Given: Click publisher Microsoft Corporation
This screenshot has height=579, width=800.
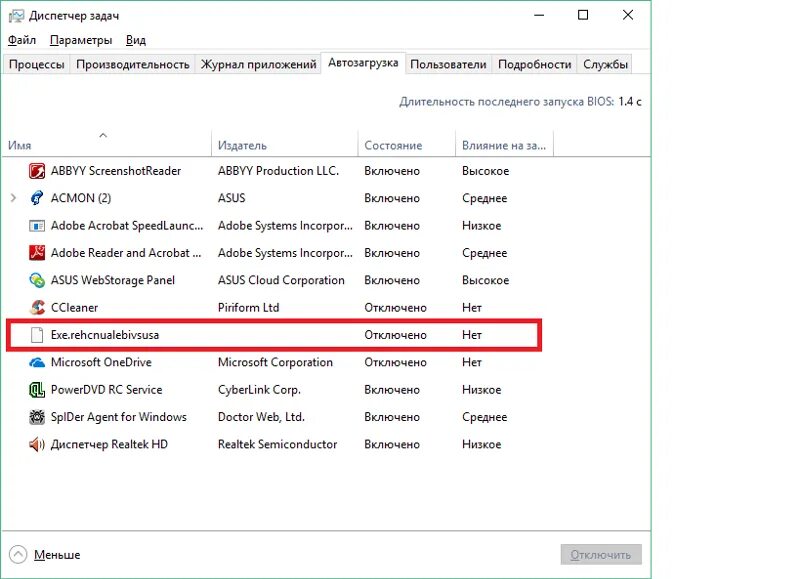Looking at the screenshot, I should point(275,362).
